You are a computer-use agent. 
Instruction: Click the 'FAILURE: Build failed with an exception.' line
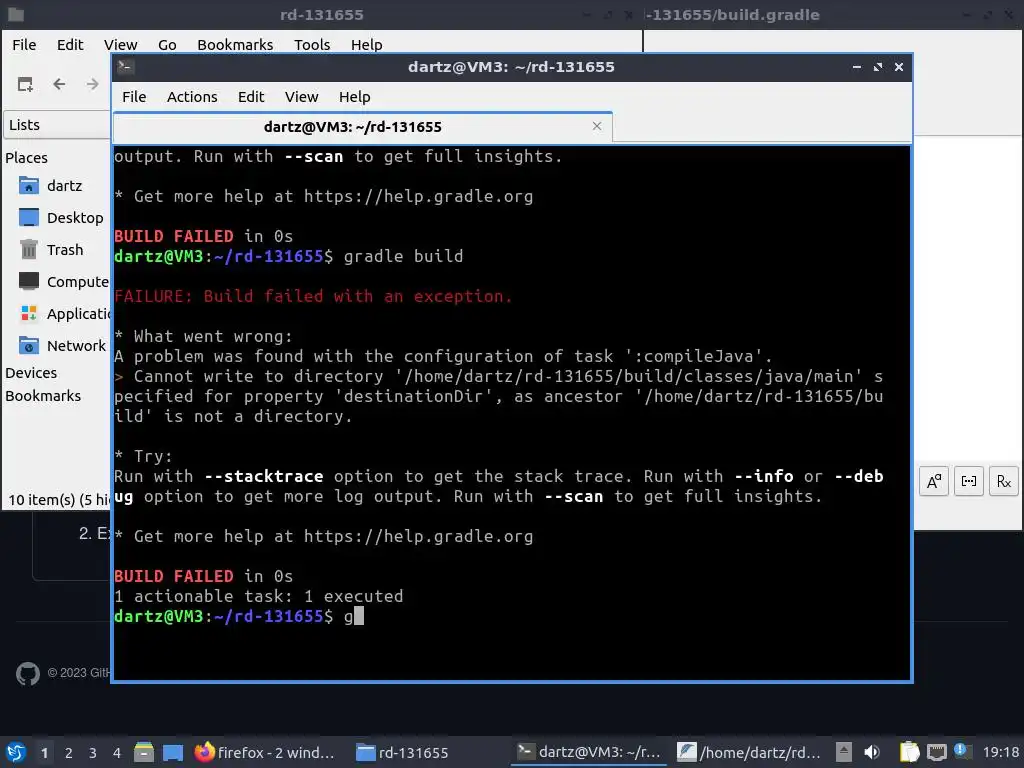313,296
